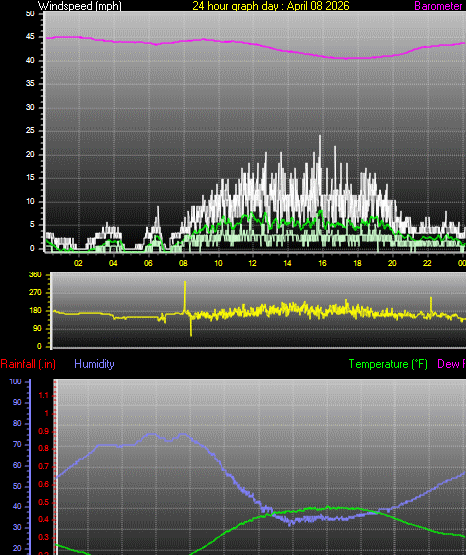
Task: Click the '270' value on wind direction axis
Action: [35, 292]
